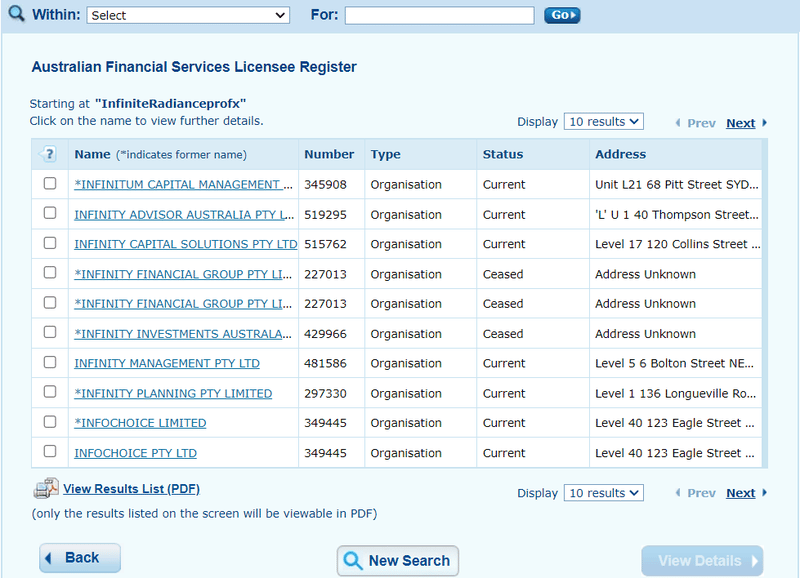Select the INFINITY CAPITAL SOLUTIONS PTY LTD checkbox

pos(50,243)
